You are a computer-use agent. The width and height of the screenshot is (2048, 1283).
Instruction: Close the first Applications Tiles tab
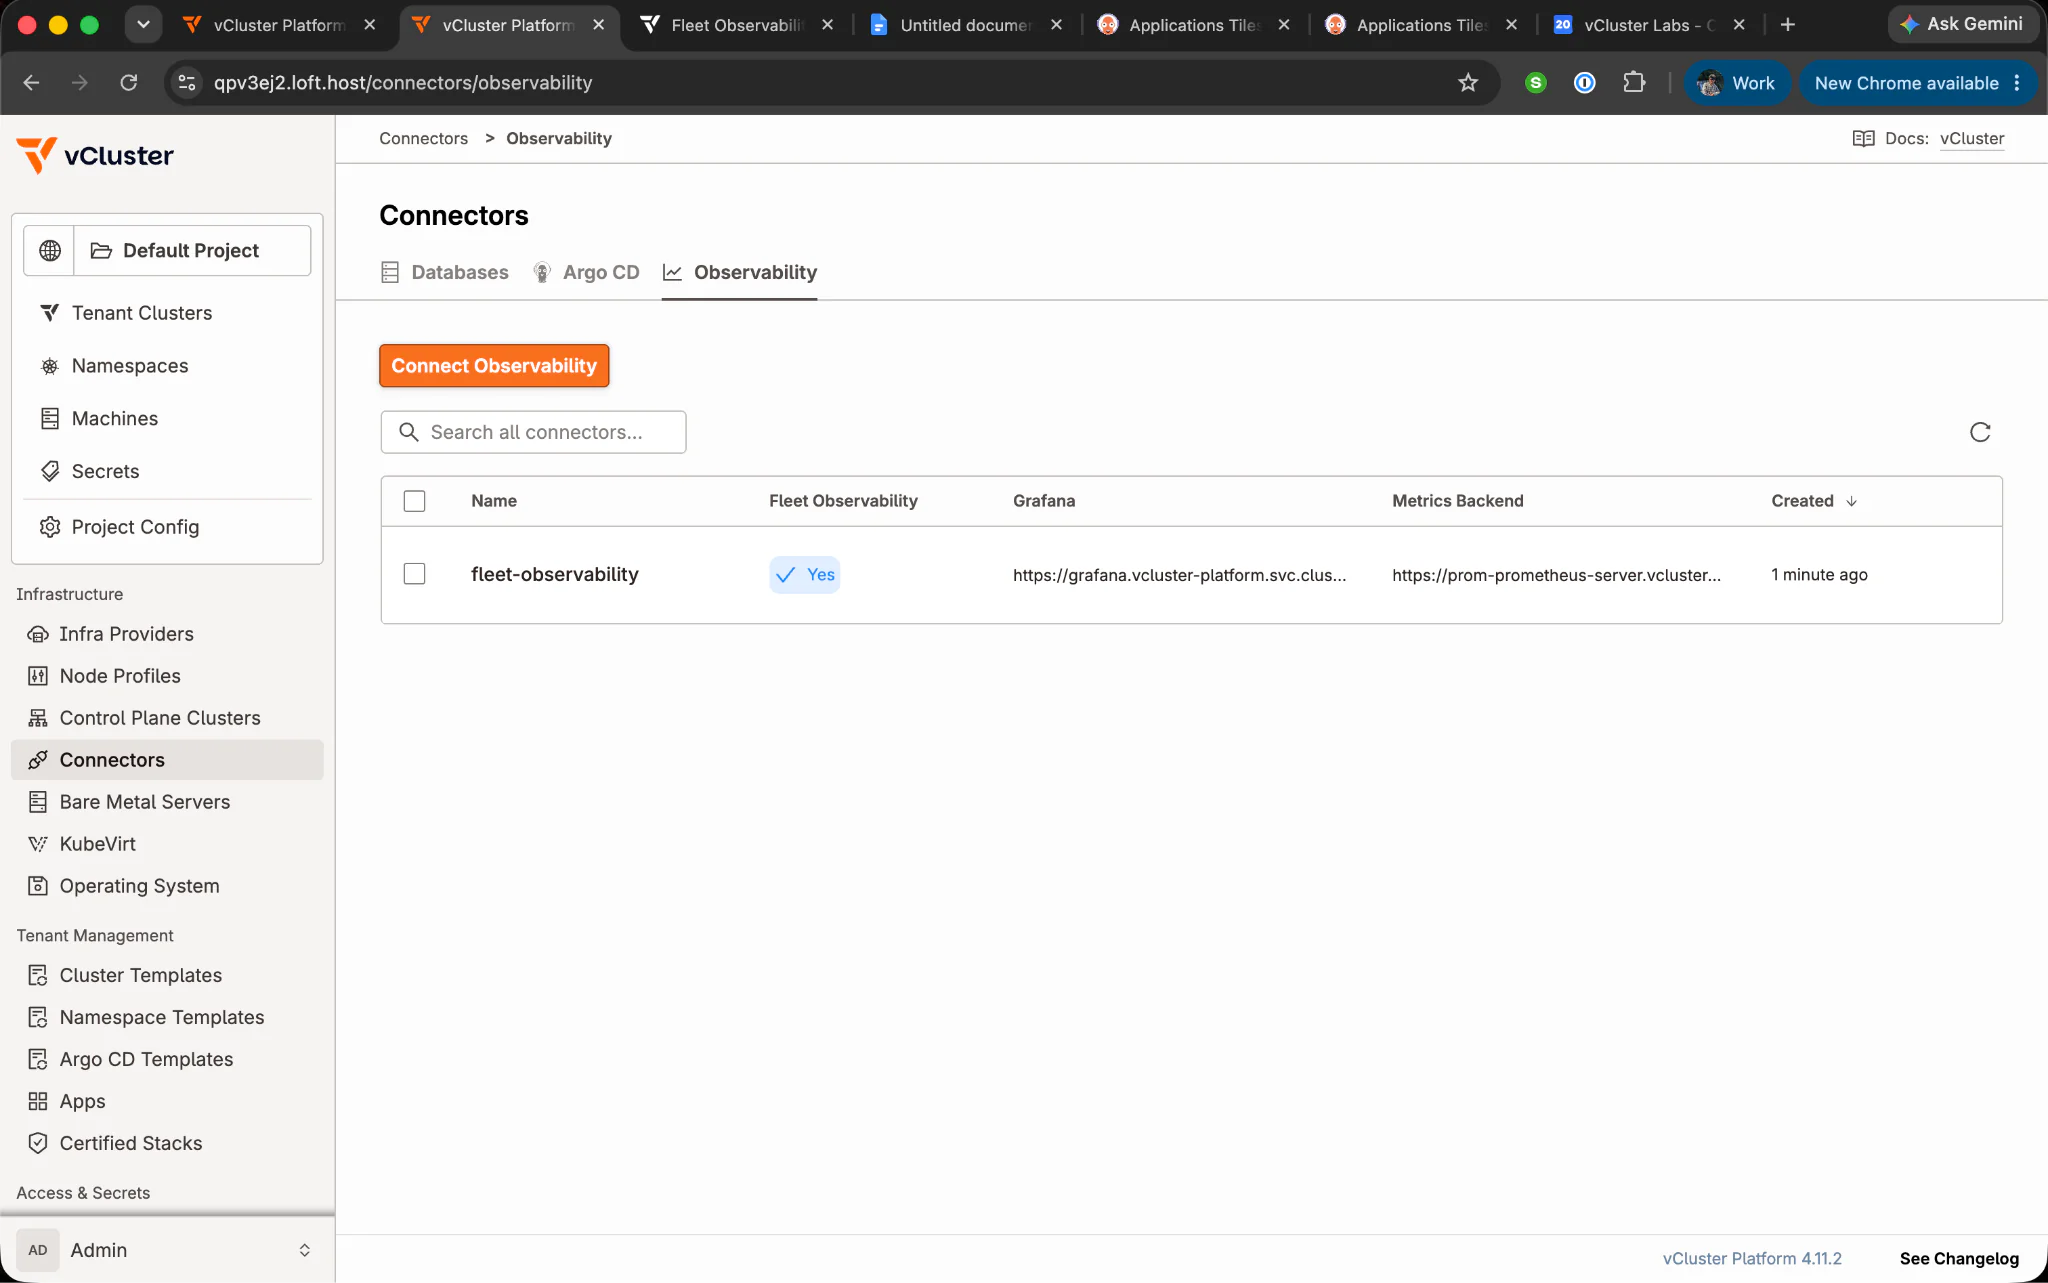pos(1284,25)
